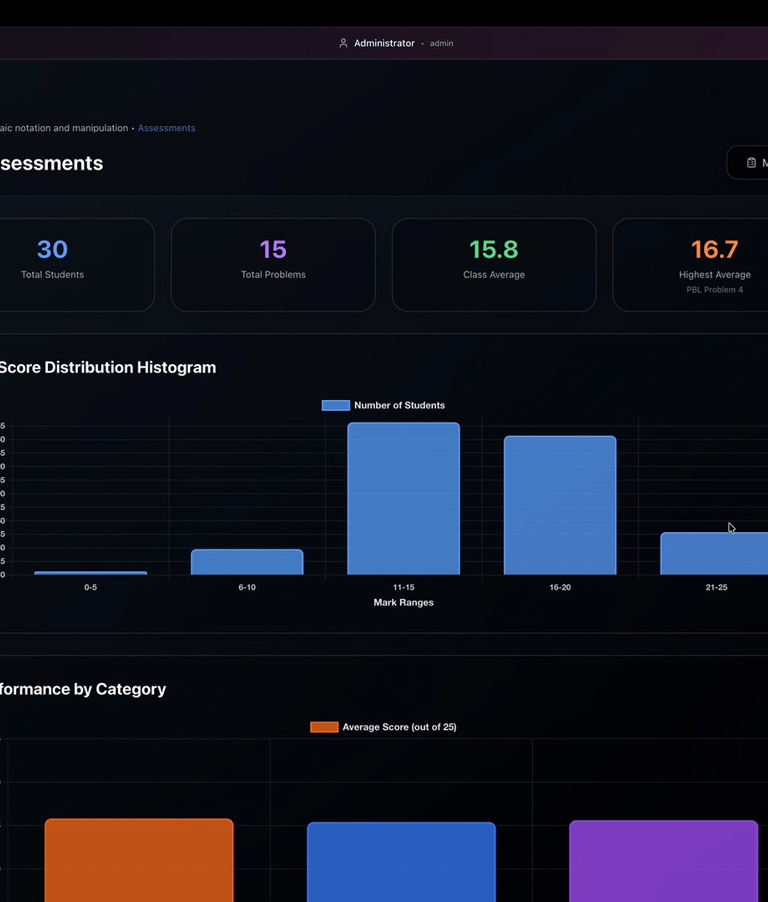Click the 0-5 histogram bar
Viewport: 768px width, 902px height.
click(90, 573)
